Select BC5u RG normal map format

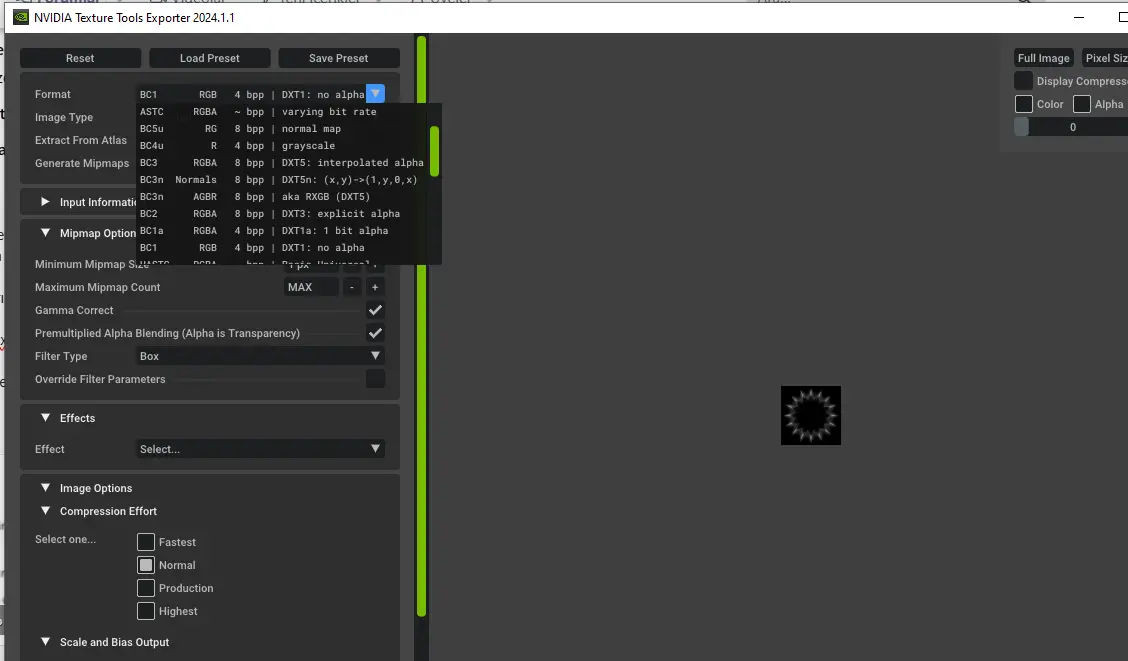[x=281, y=129]
